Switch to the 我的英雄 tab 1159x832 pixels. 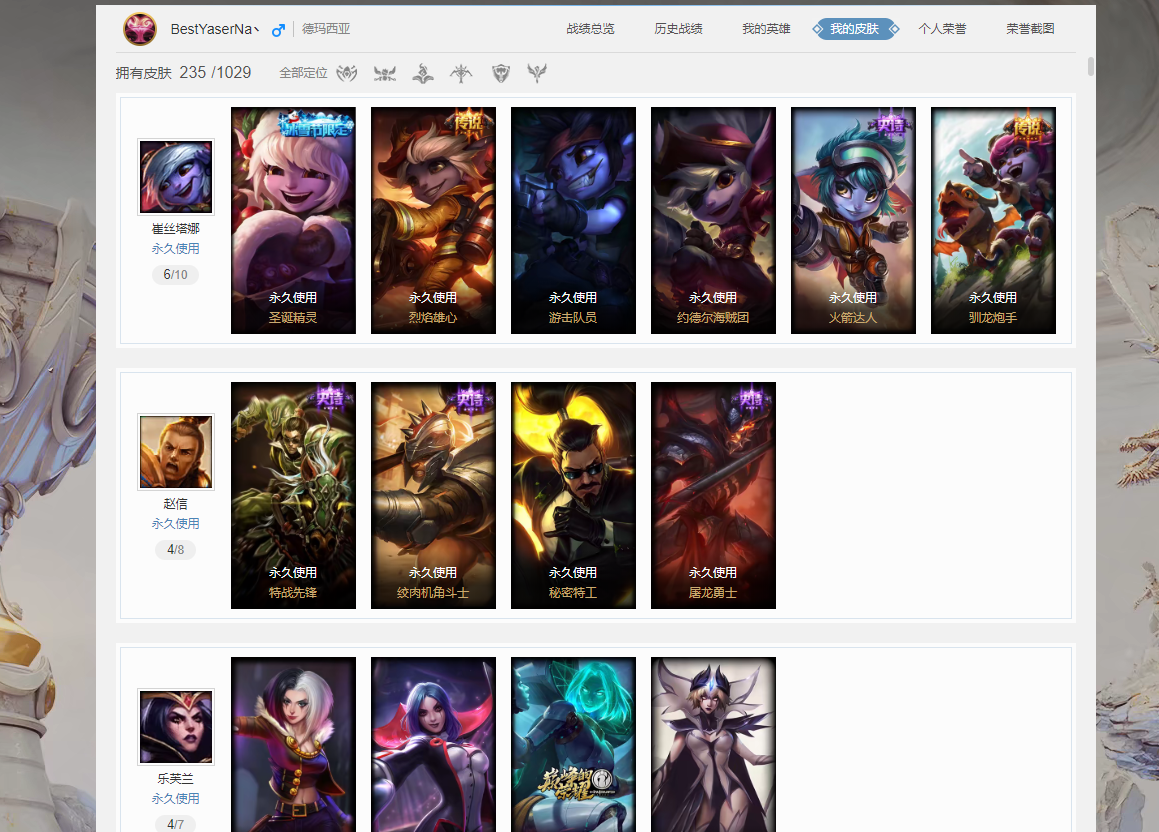(x=767, y=29)
